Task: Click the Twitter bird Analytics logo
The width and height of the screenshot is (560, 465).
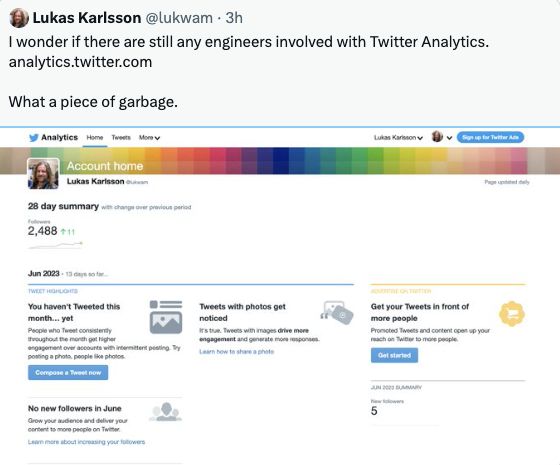Action: (53, 138)
